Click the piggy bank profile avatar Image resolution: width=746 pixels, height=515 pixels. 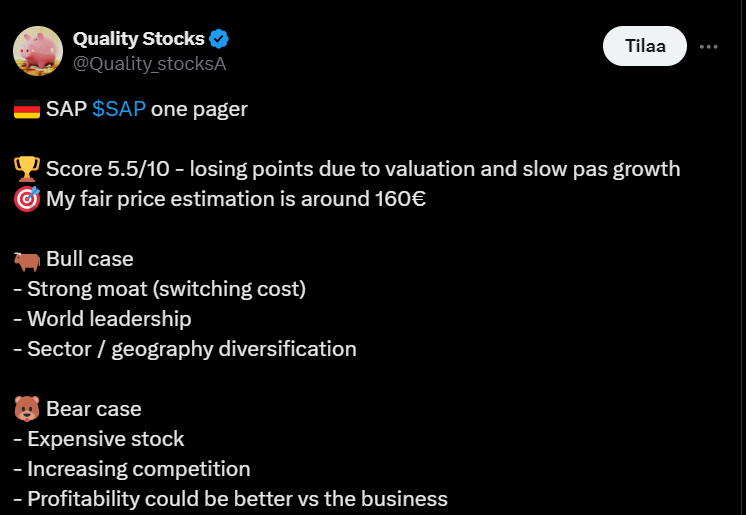pos(37,50)
